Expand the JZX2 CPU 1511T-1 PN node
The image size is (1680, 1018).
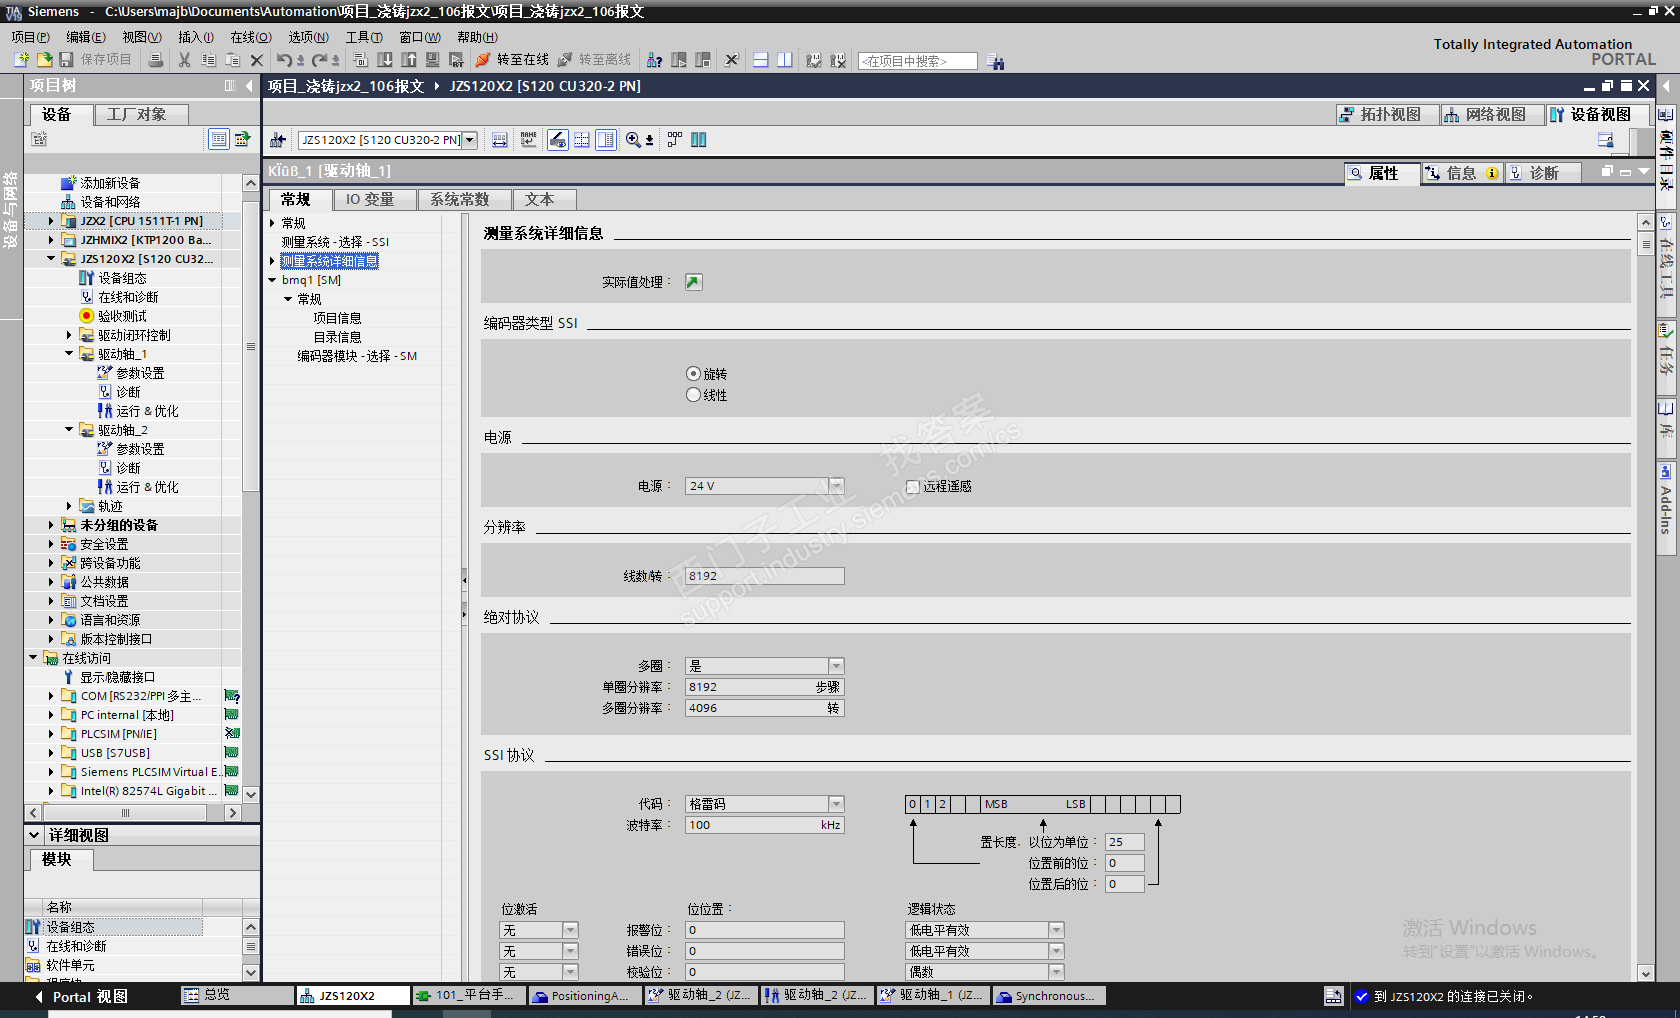click(x=51, y=221)
